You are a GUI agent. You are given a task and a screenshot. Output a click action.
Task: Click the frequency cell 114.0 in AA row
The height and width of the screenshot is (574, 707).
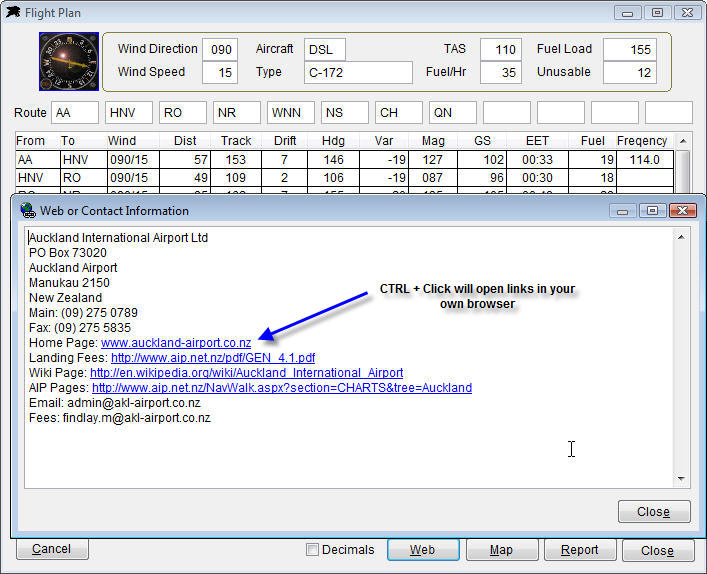(644, 160)
